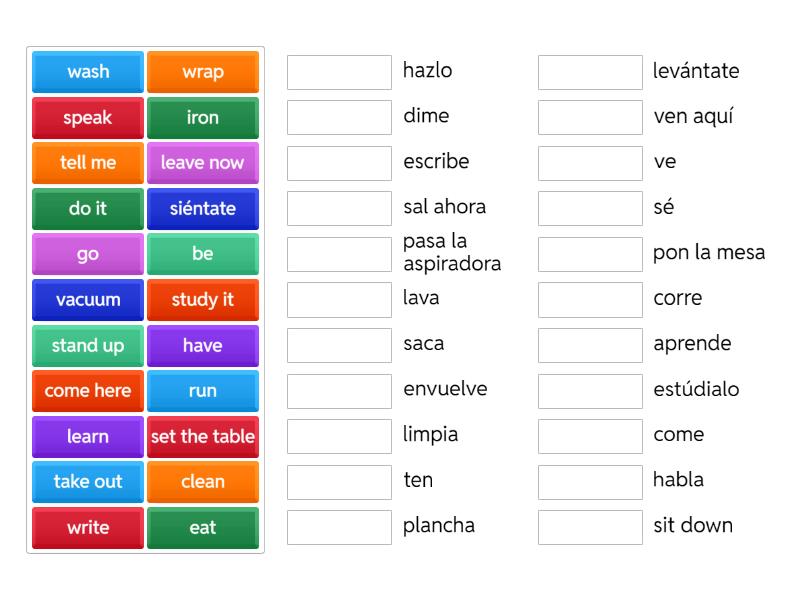Select the answer box for 'estúdialo'
This screenshot has width=800, height=600.
pos(590,390)
